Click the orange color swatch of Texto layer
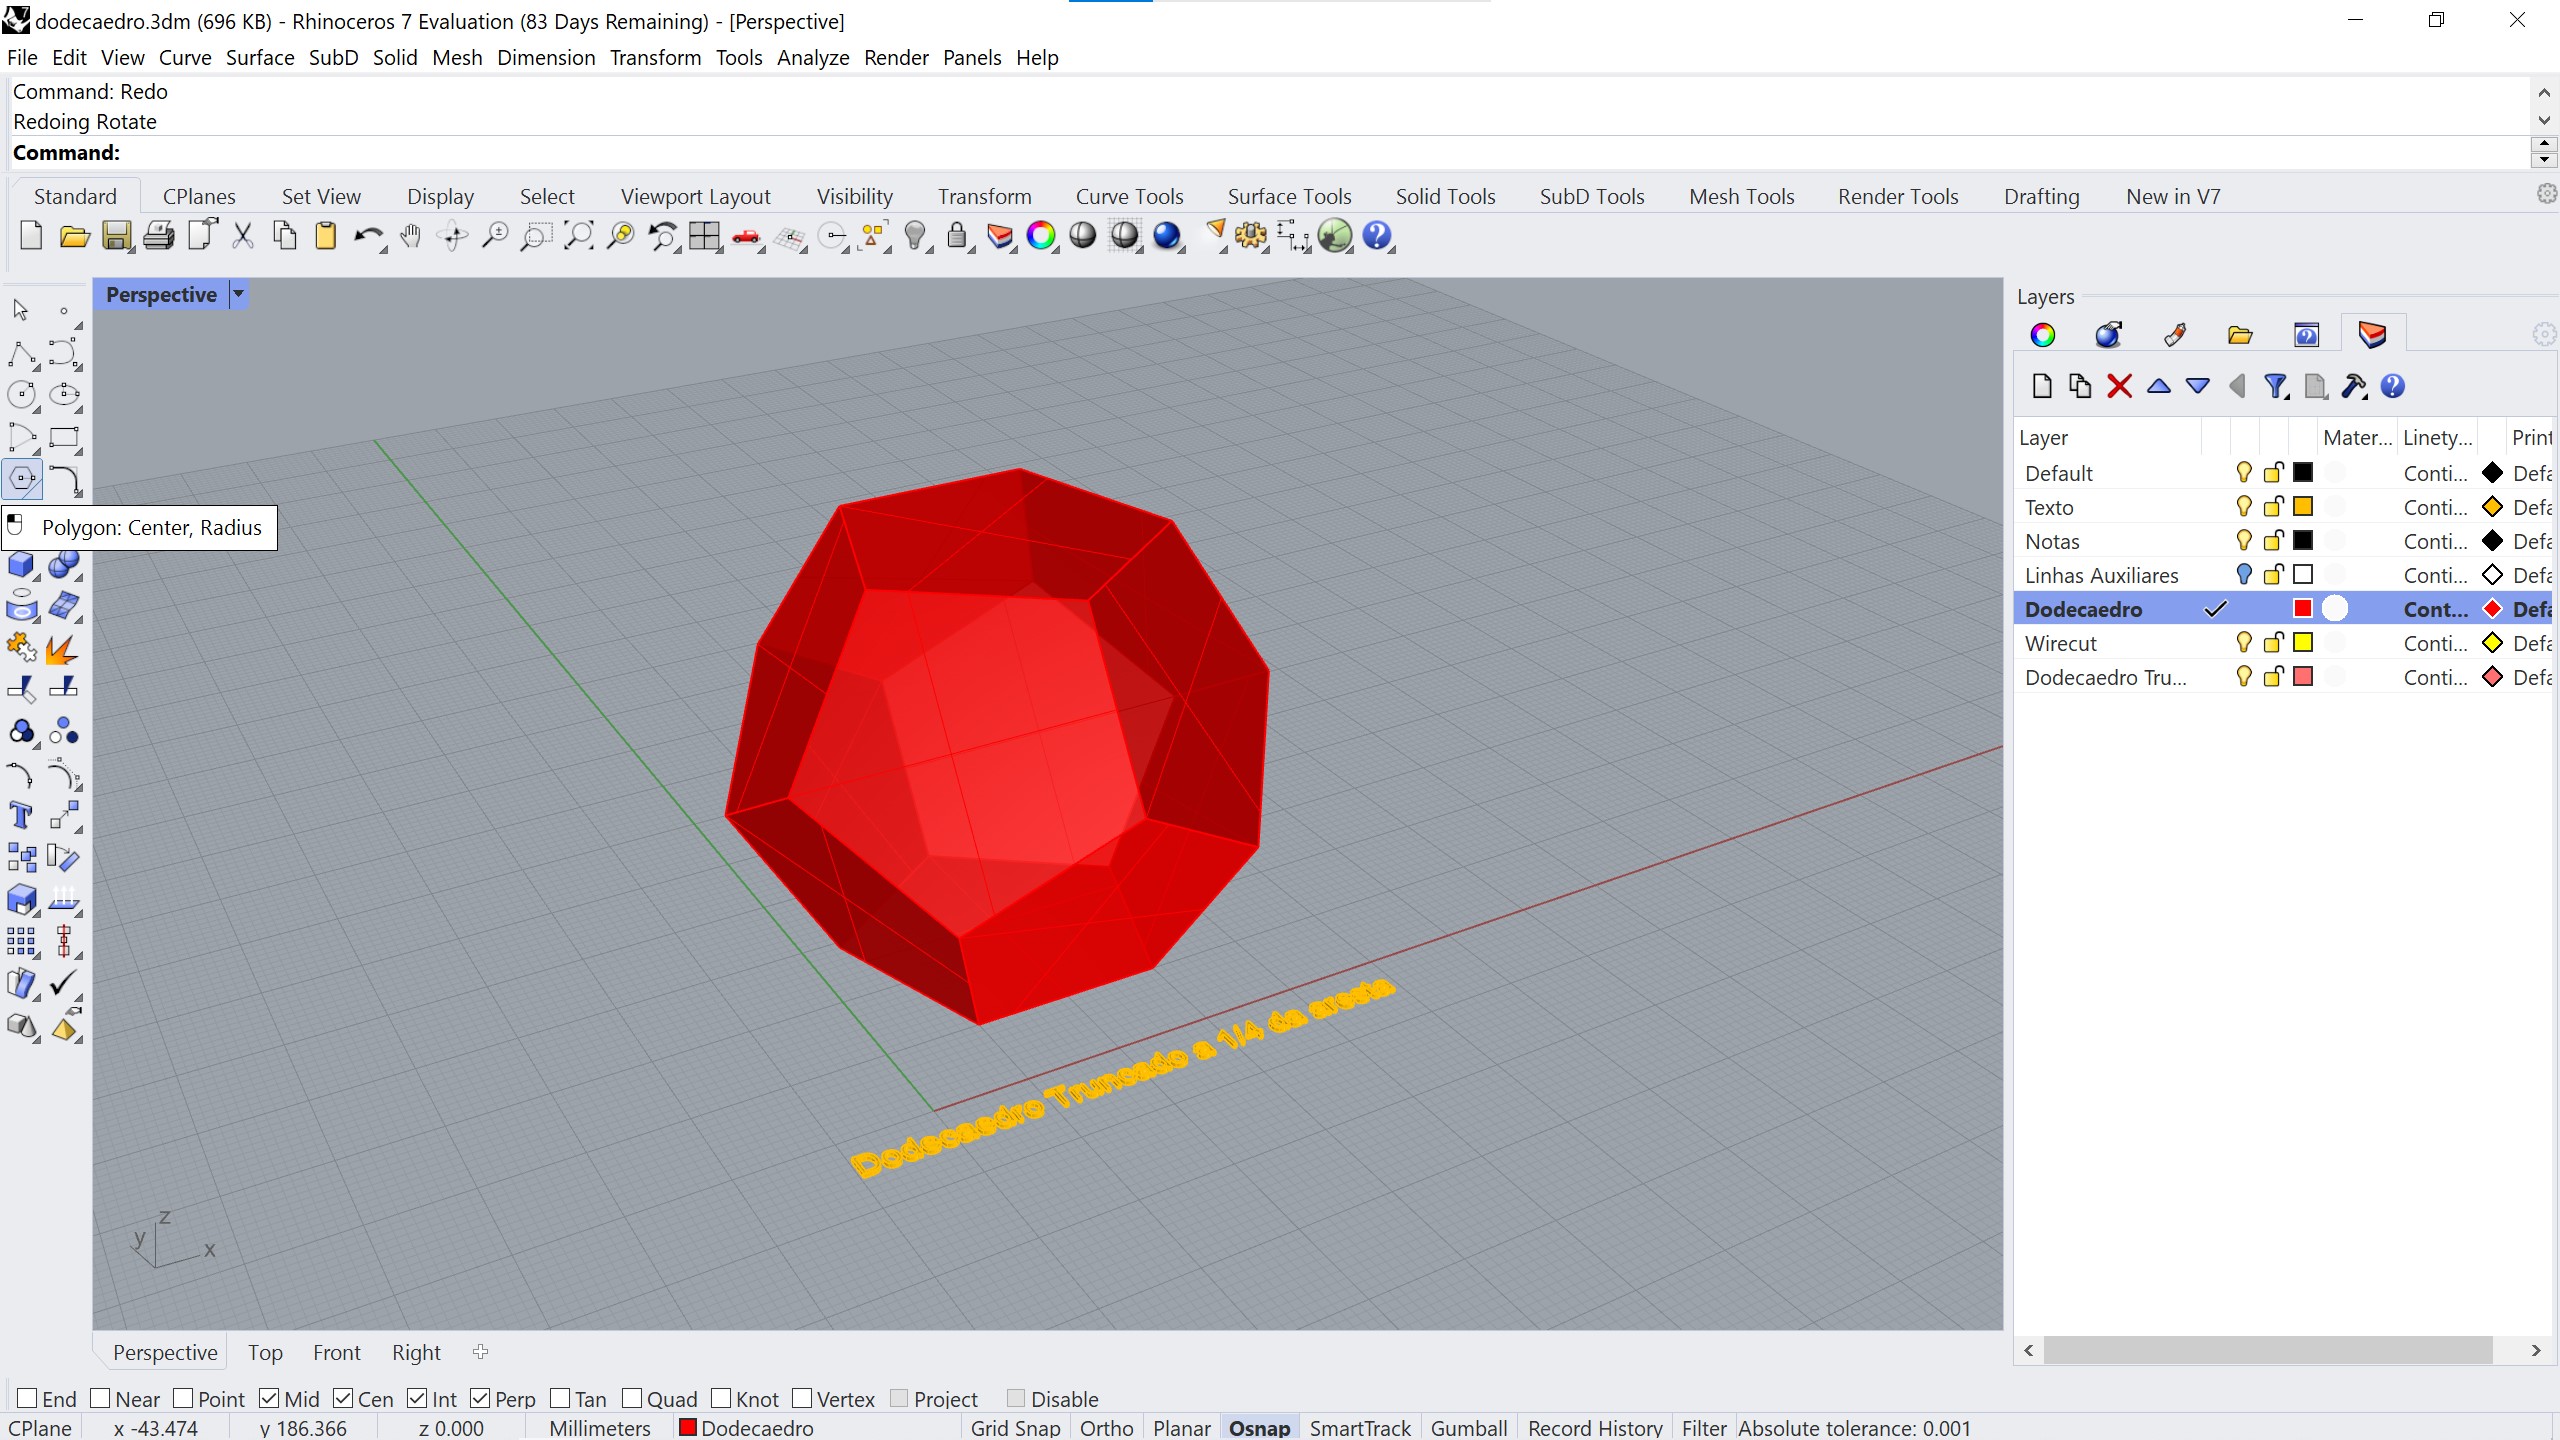Viewport: 2560px width, 1440px height. [x=2303, y=506]
